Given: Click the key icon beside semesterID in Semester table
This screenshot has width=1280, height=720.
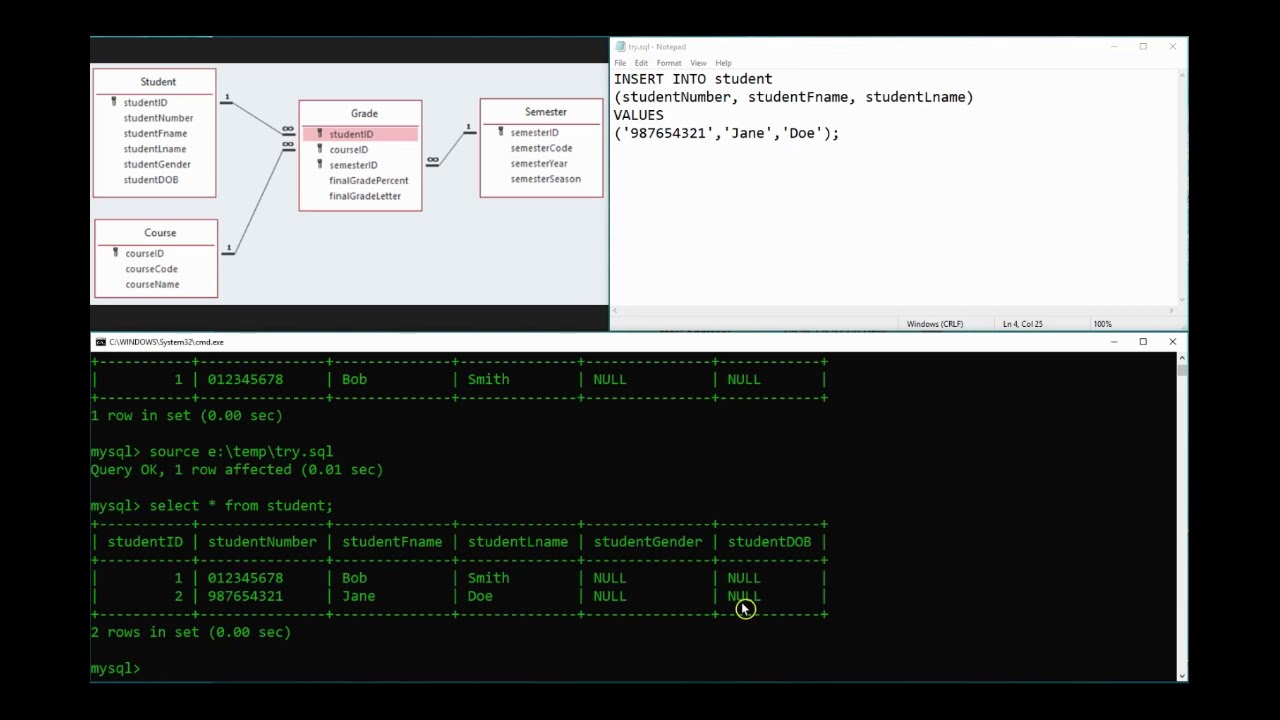Looking at the screenshot, I should point(500,132).
